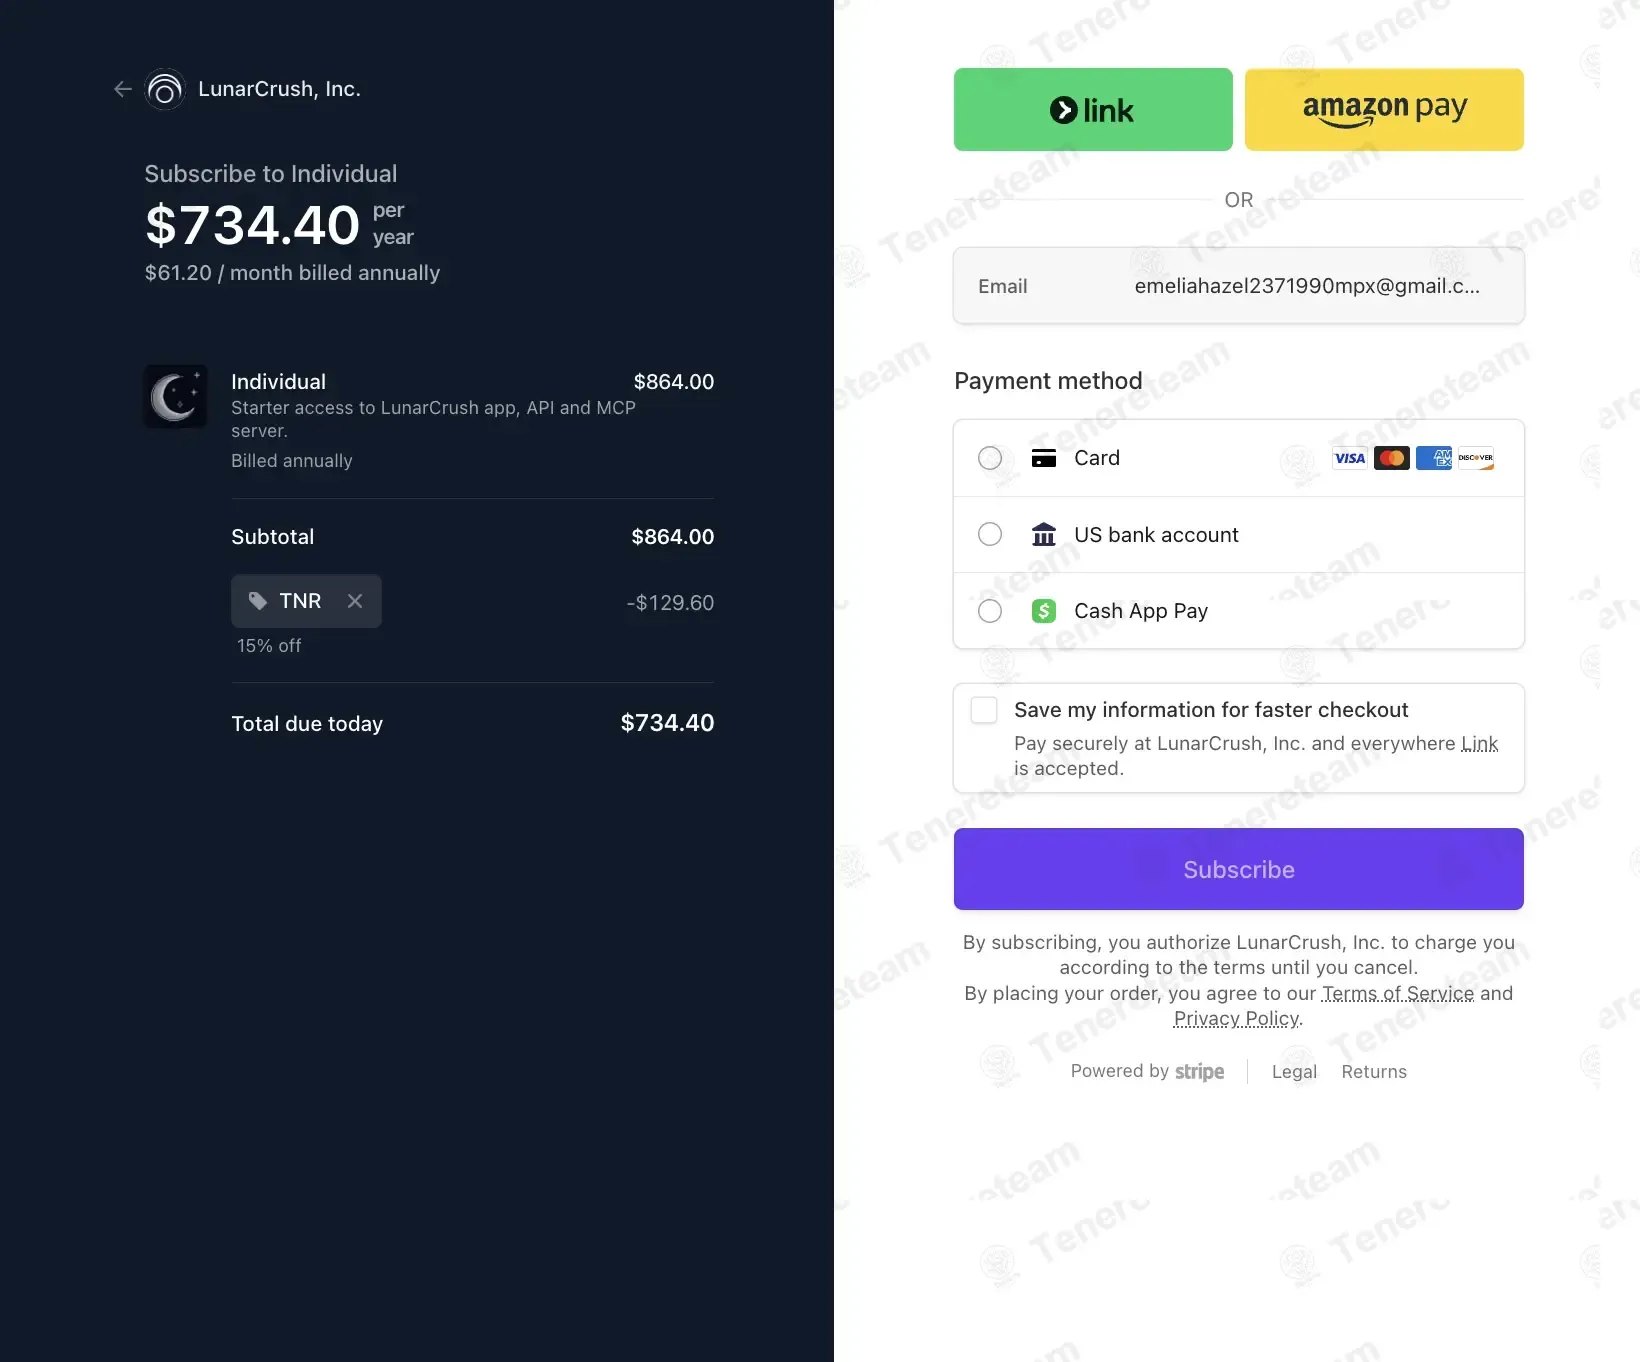
Task: Choose Cash App Pay radio button
Action: [990, 611]
